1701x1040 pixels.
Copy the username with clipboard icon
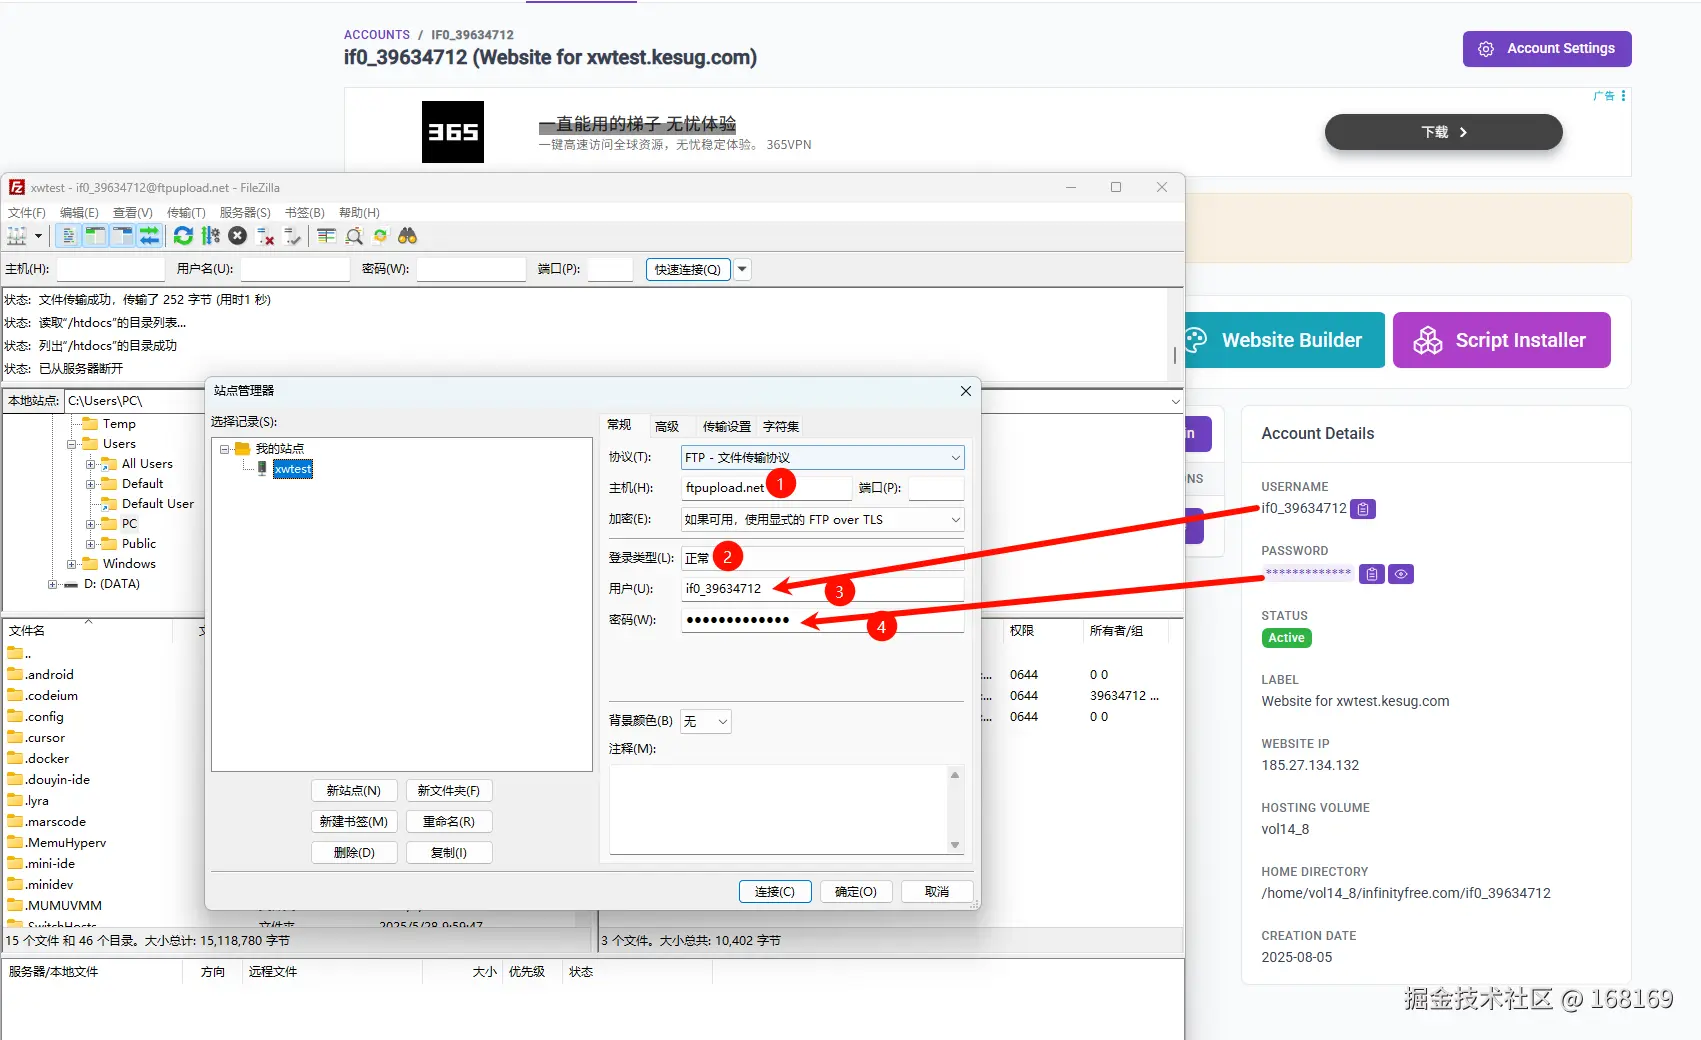click(x=1362, y=509)
